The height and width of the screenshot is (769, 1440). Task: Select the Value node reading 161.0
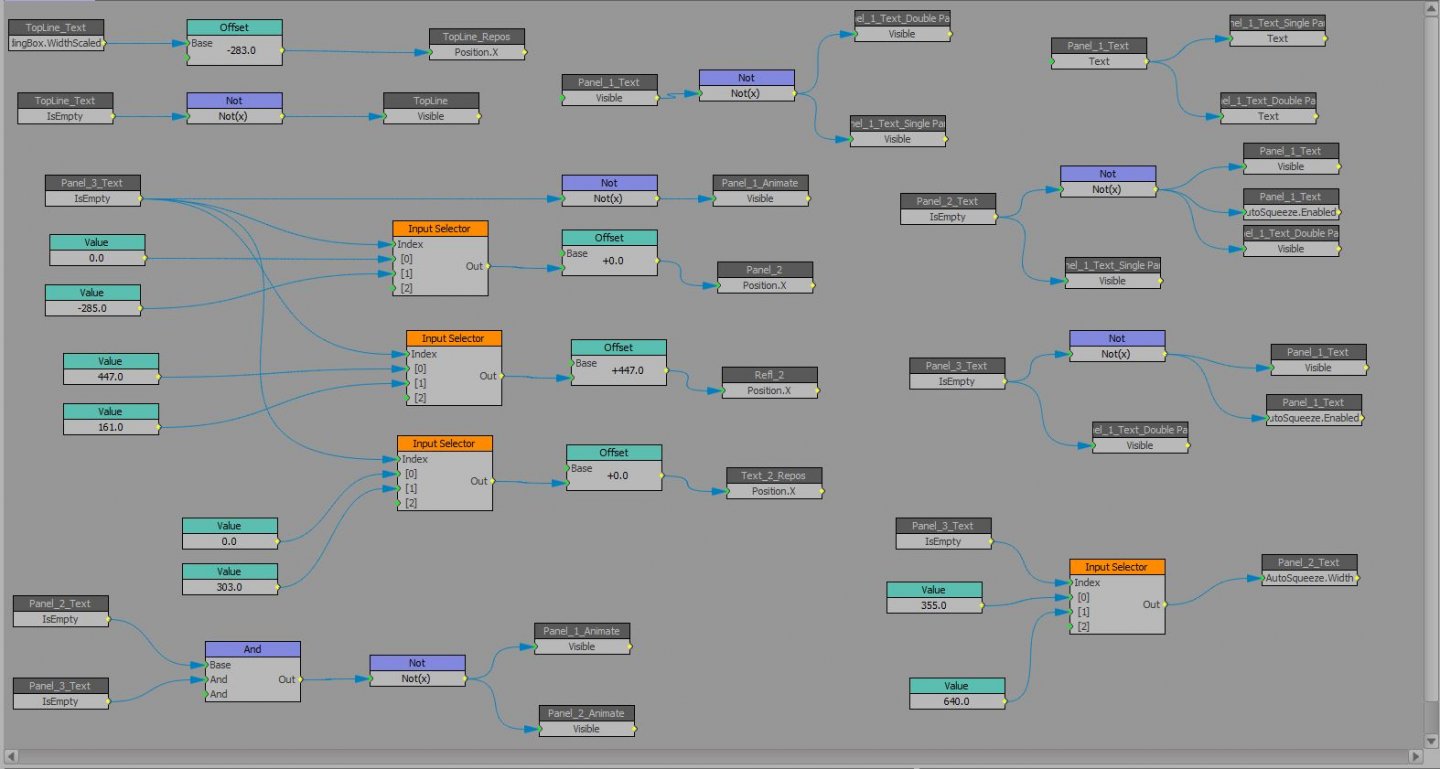110,419
